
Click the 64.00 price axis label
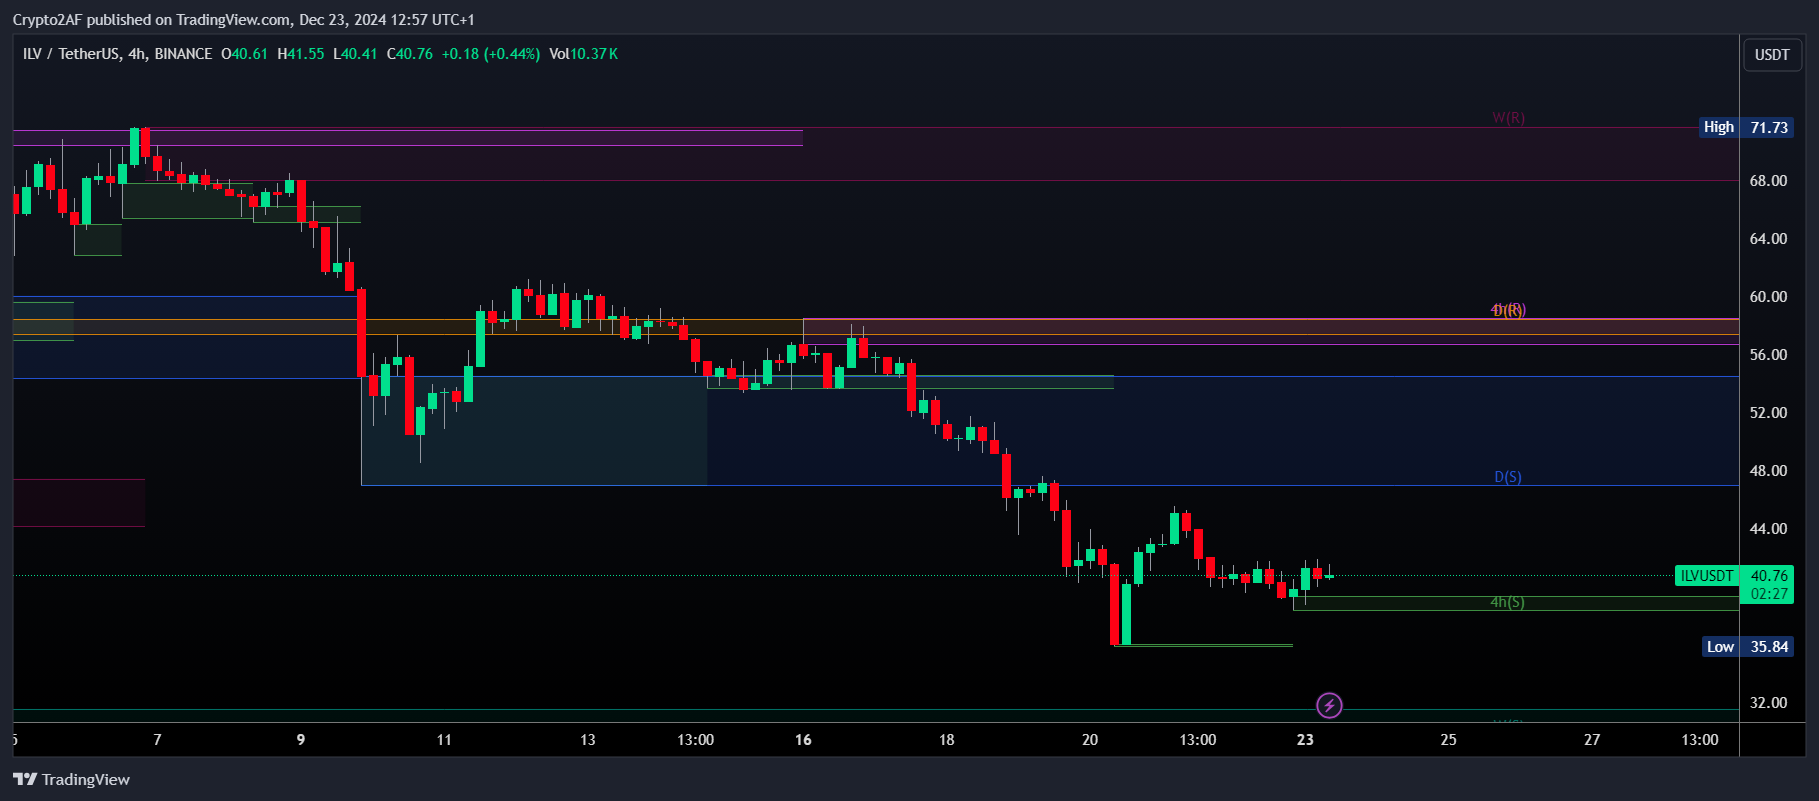pos(1768,239)
